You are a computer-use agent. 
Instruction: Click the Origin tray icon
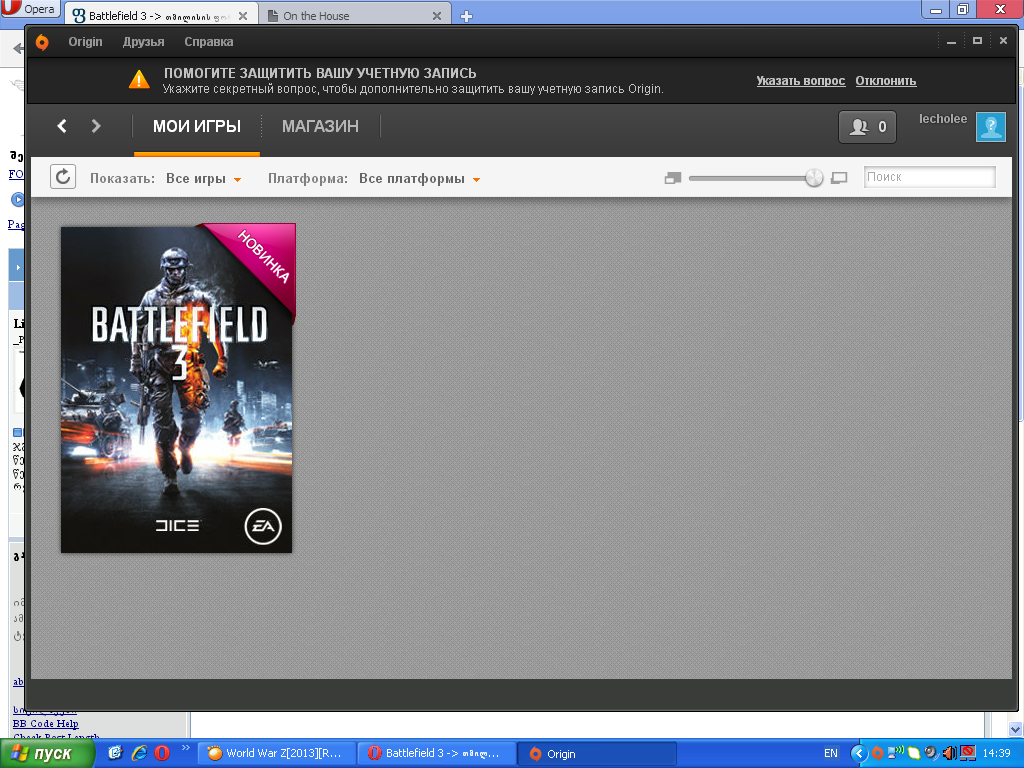[x=878, y=754]
